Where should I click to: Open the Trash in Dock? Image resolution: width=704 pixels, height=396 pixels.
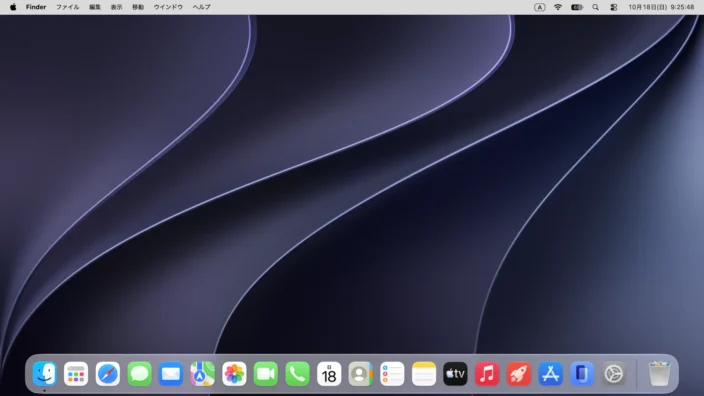(659, 374)
